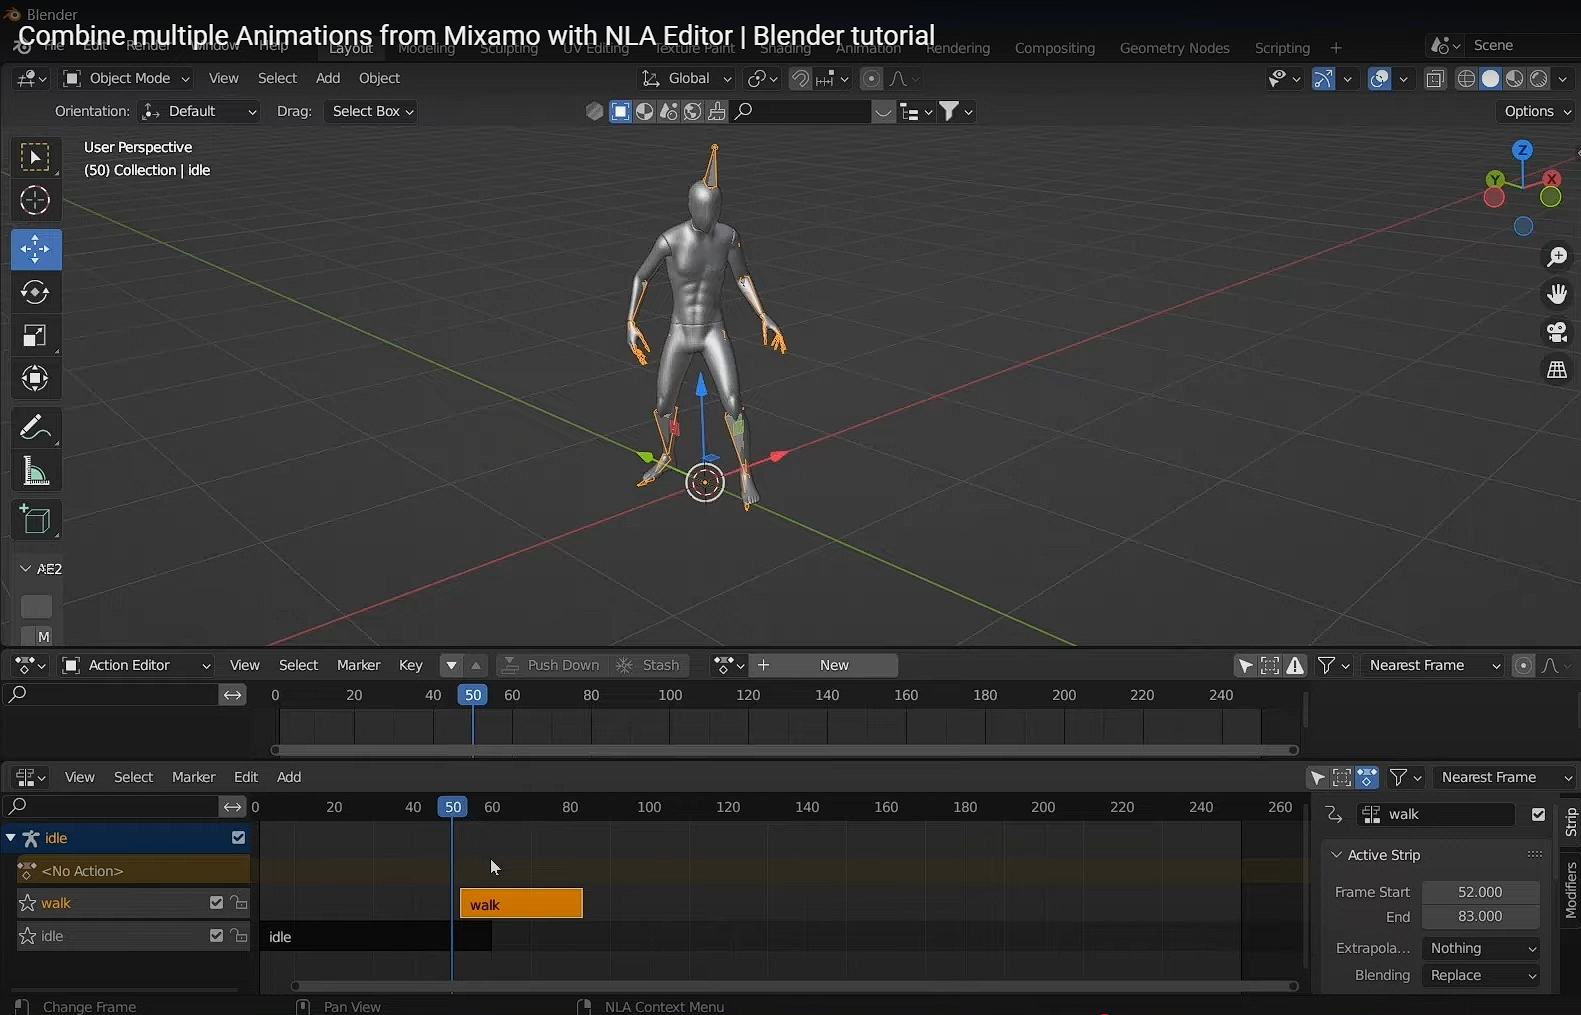The width and height of the screenshot is (1581, 1015).
Task: Toggle viewport gizmo display
Action: [x=1323, y=79]
